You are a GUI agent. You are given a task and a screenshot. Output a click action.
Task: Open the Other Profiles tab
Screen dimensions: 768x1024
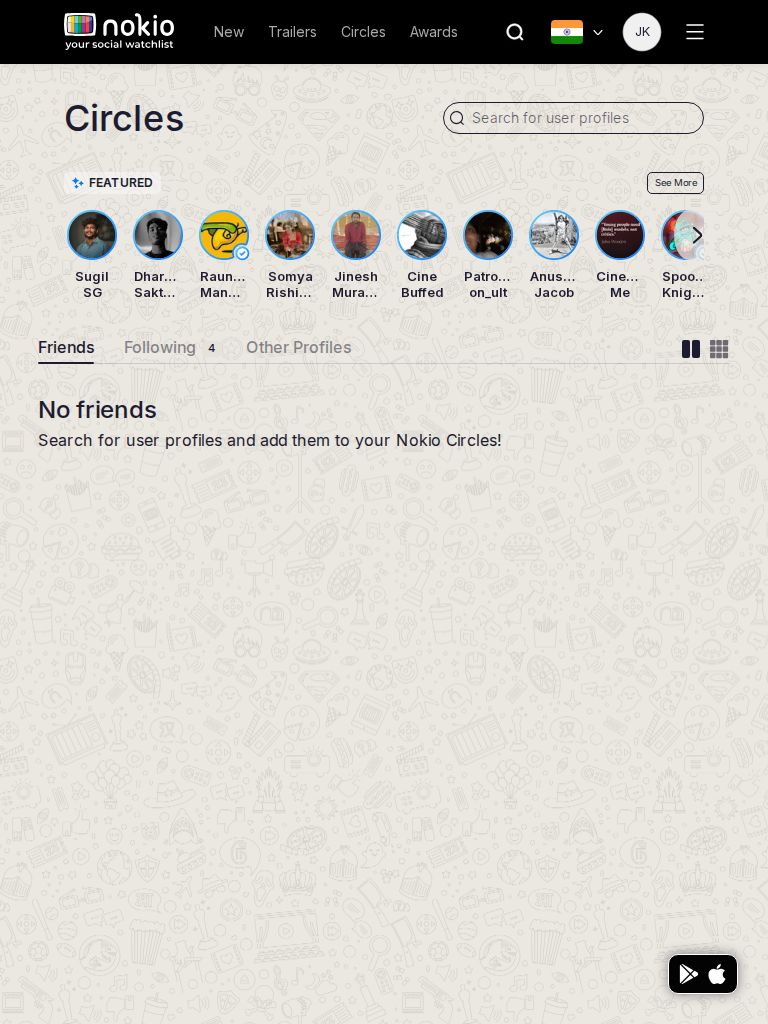[x=298, y=347]
